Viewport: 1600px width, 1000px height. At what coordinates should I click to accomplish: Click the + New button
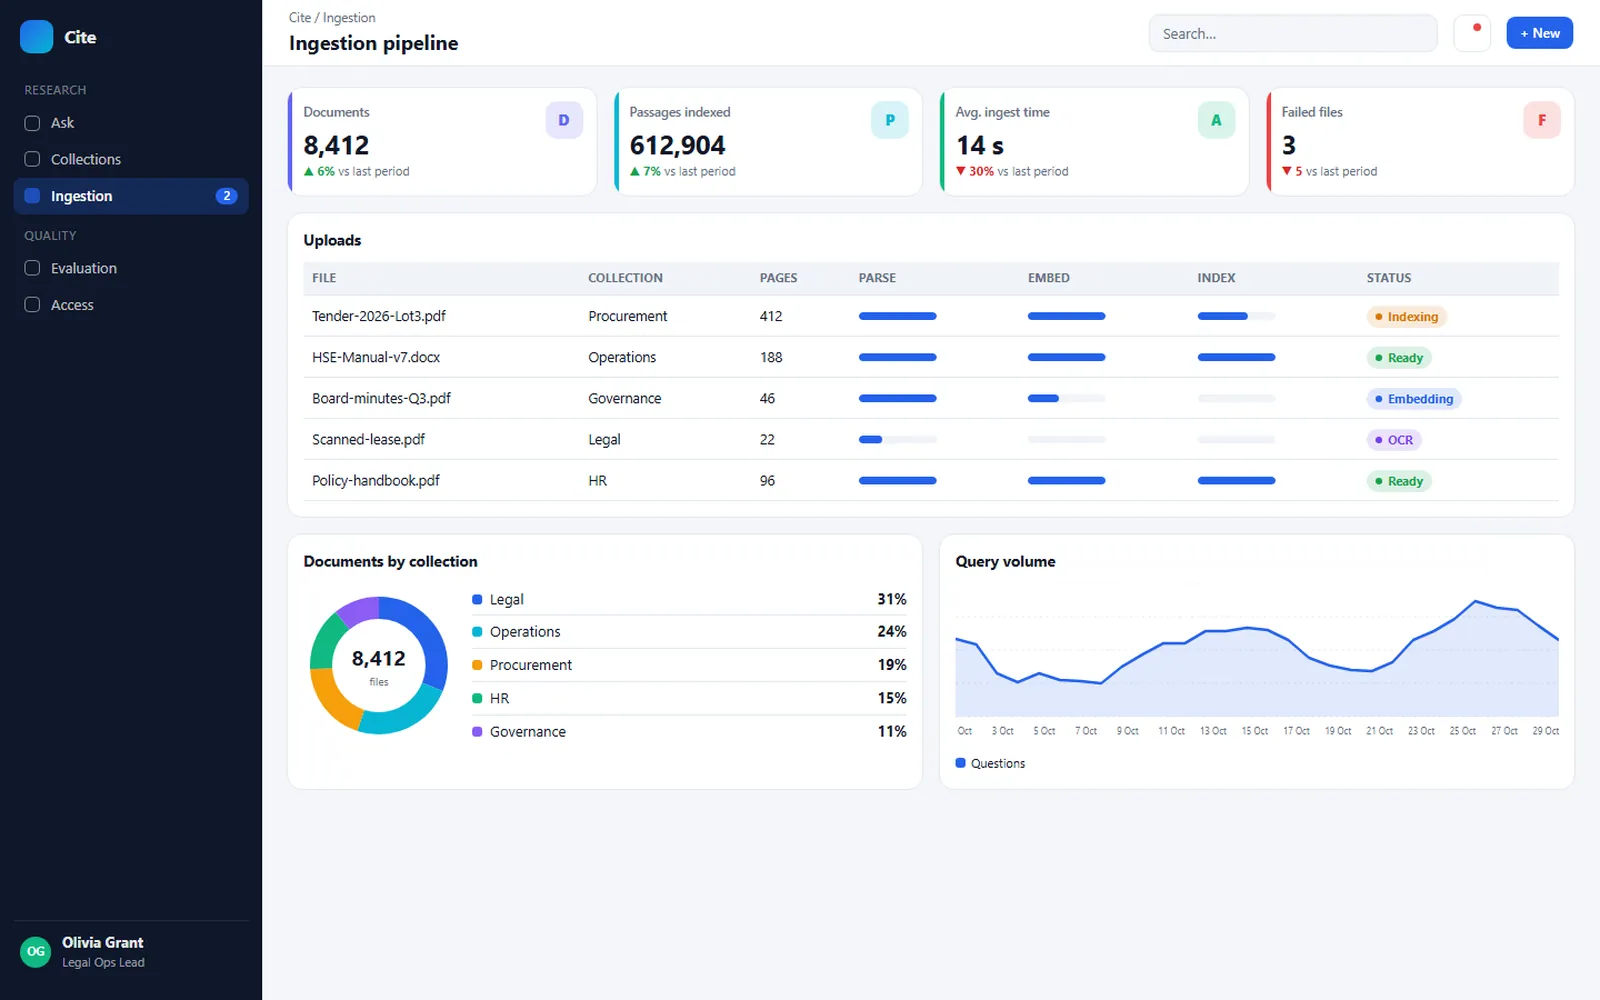1540,33
